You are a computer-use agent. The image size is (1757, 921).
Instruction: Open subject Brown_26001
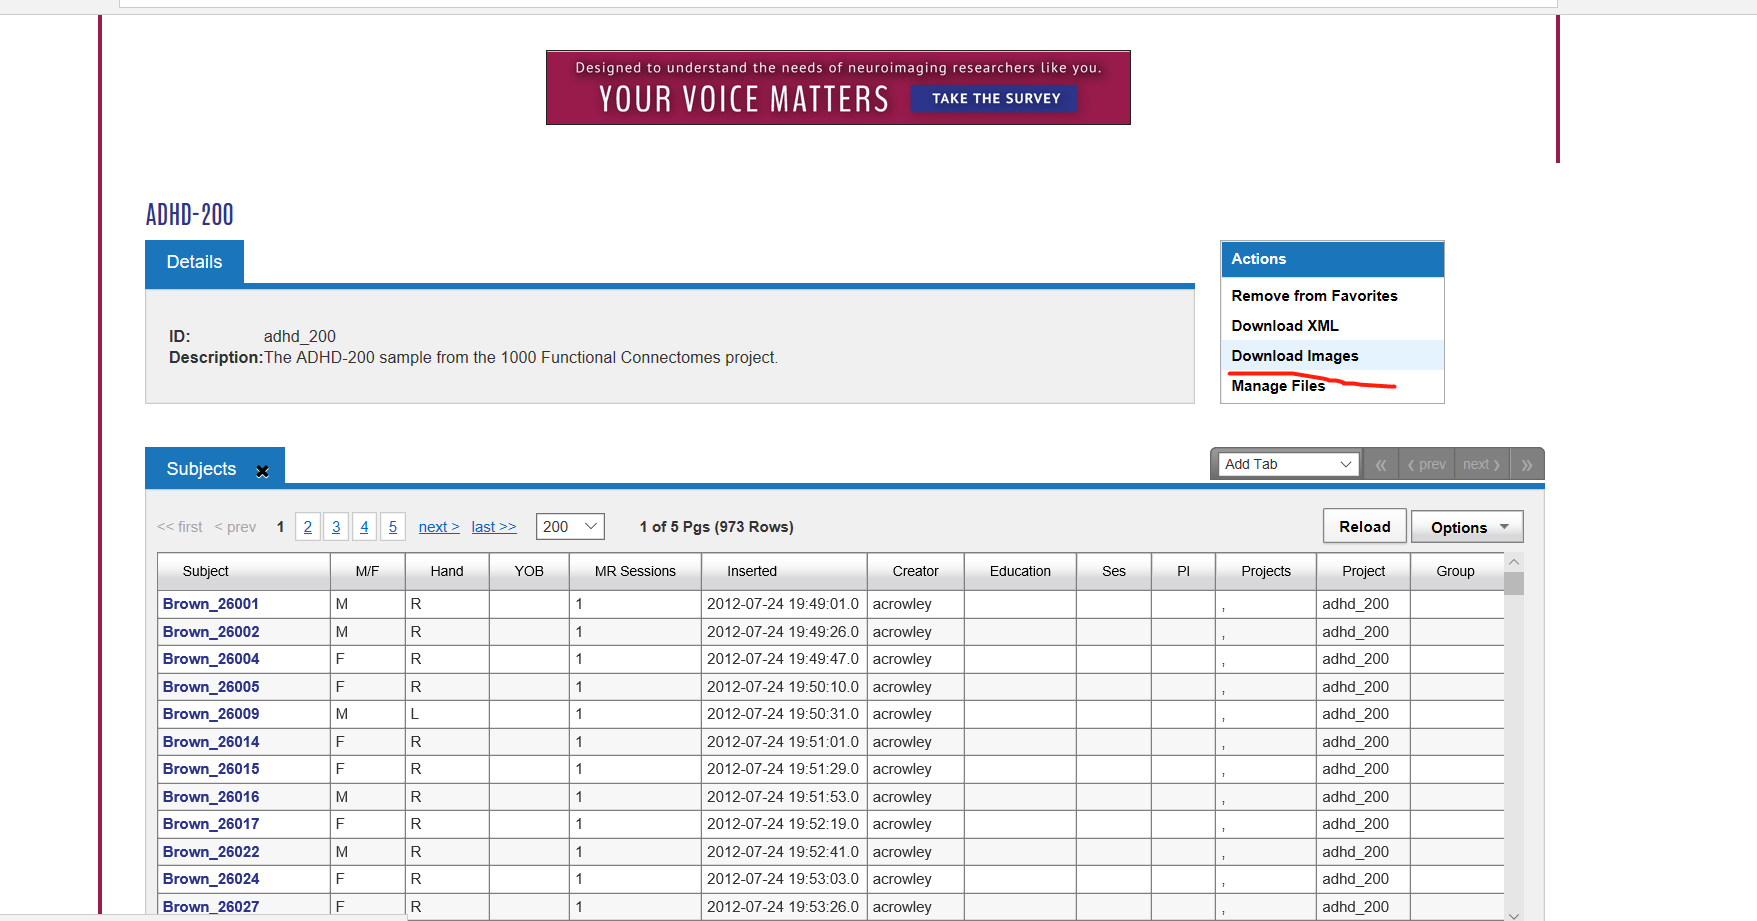[211, 604]
